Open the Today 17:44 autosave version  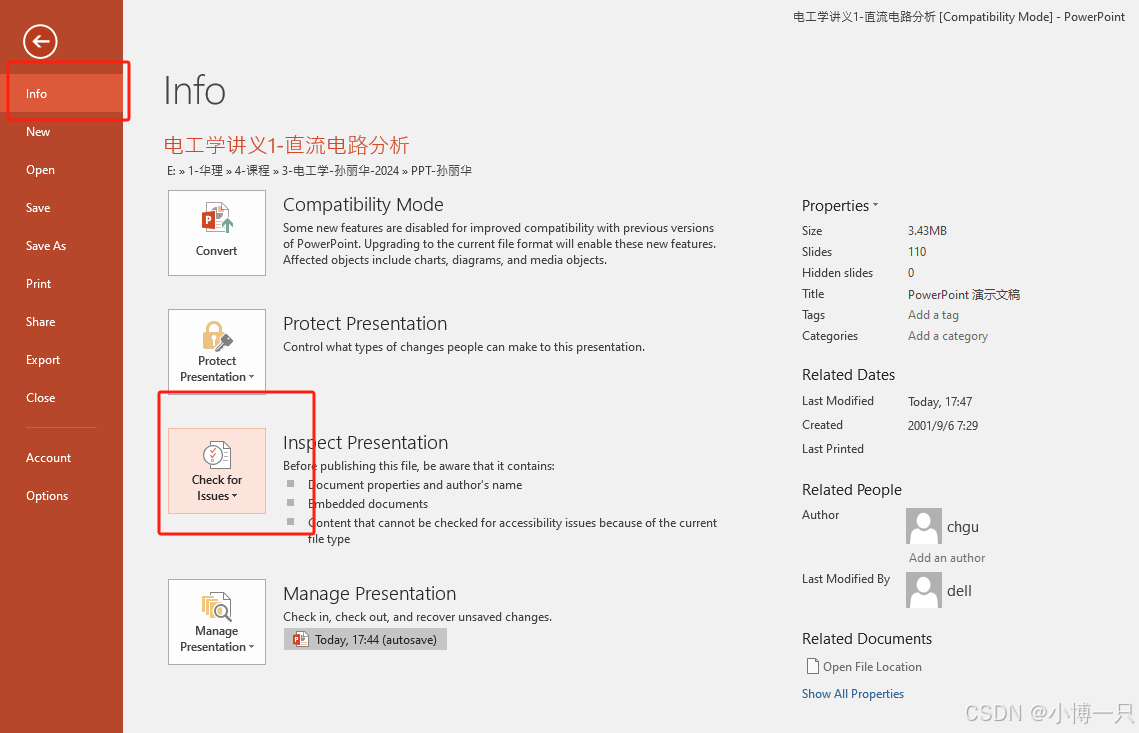[365, 639]
